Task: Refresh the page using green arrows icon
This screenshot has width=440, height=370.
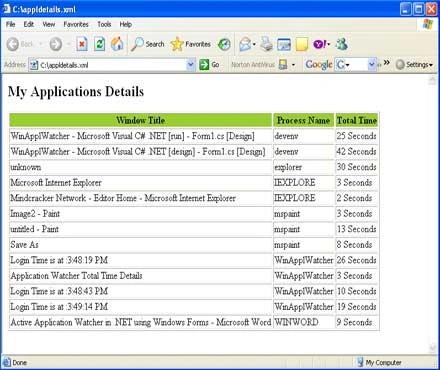Action: (99, 44)
